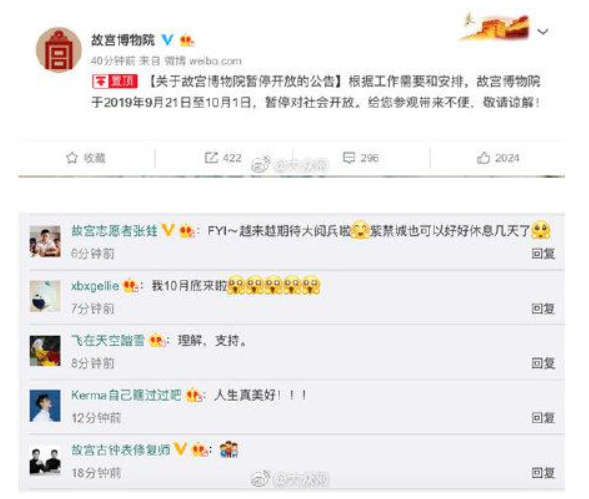Open xbxgellie's username link
The width and height of the screenshot is (589, 499).
pos(95,286)
